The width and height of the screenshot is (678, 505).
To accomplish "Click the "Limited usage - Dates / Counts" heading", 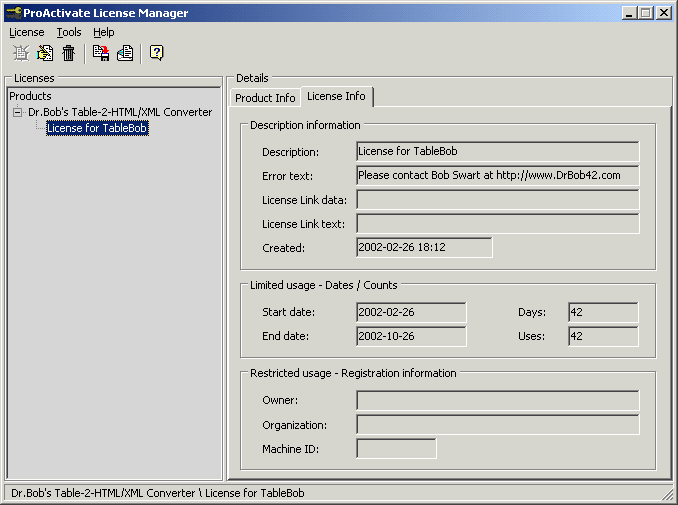I will click(323, 285).
